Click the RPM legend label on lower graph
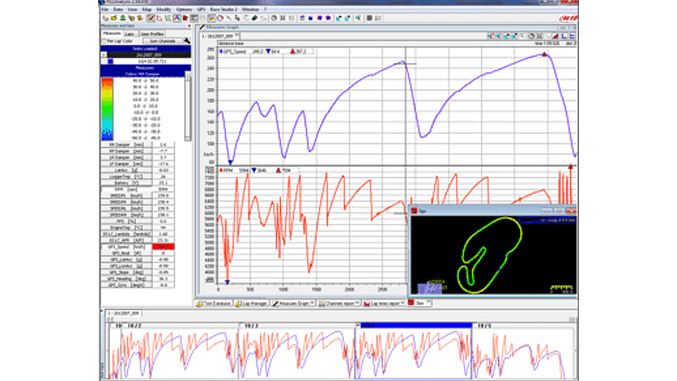This screenshot has width=677, height=381. [x=228, y=171]
